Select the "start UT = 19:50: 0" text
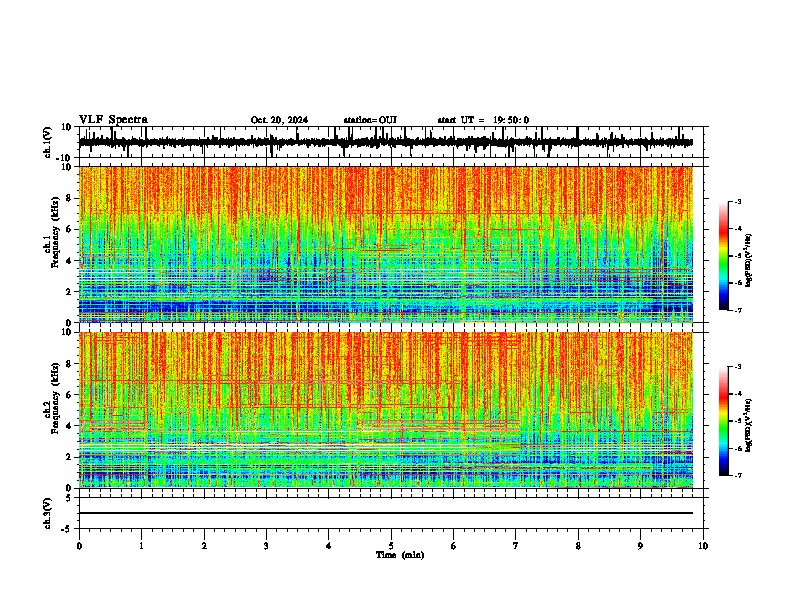Viewport: 792px width, 612px height. [483, 120]
